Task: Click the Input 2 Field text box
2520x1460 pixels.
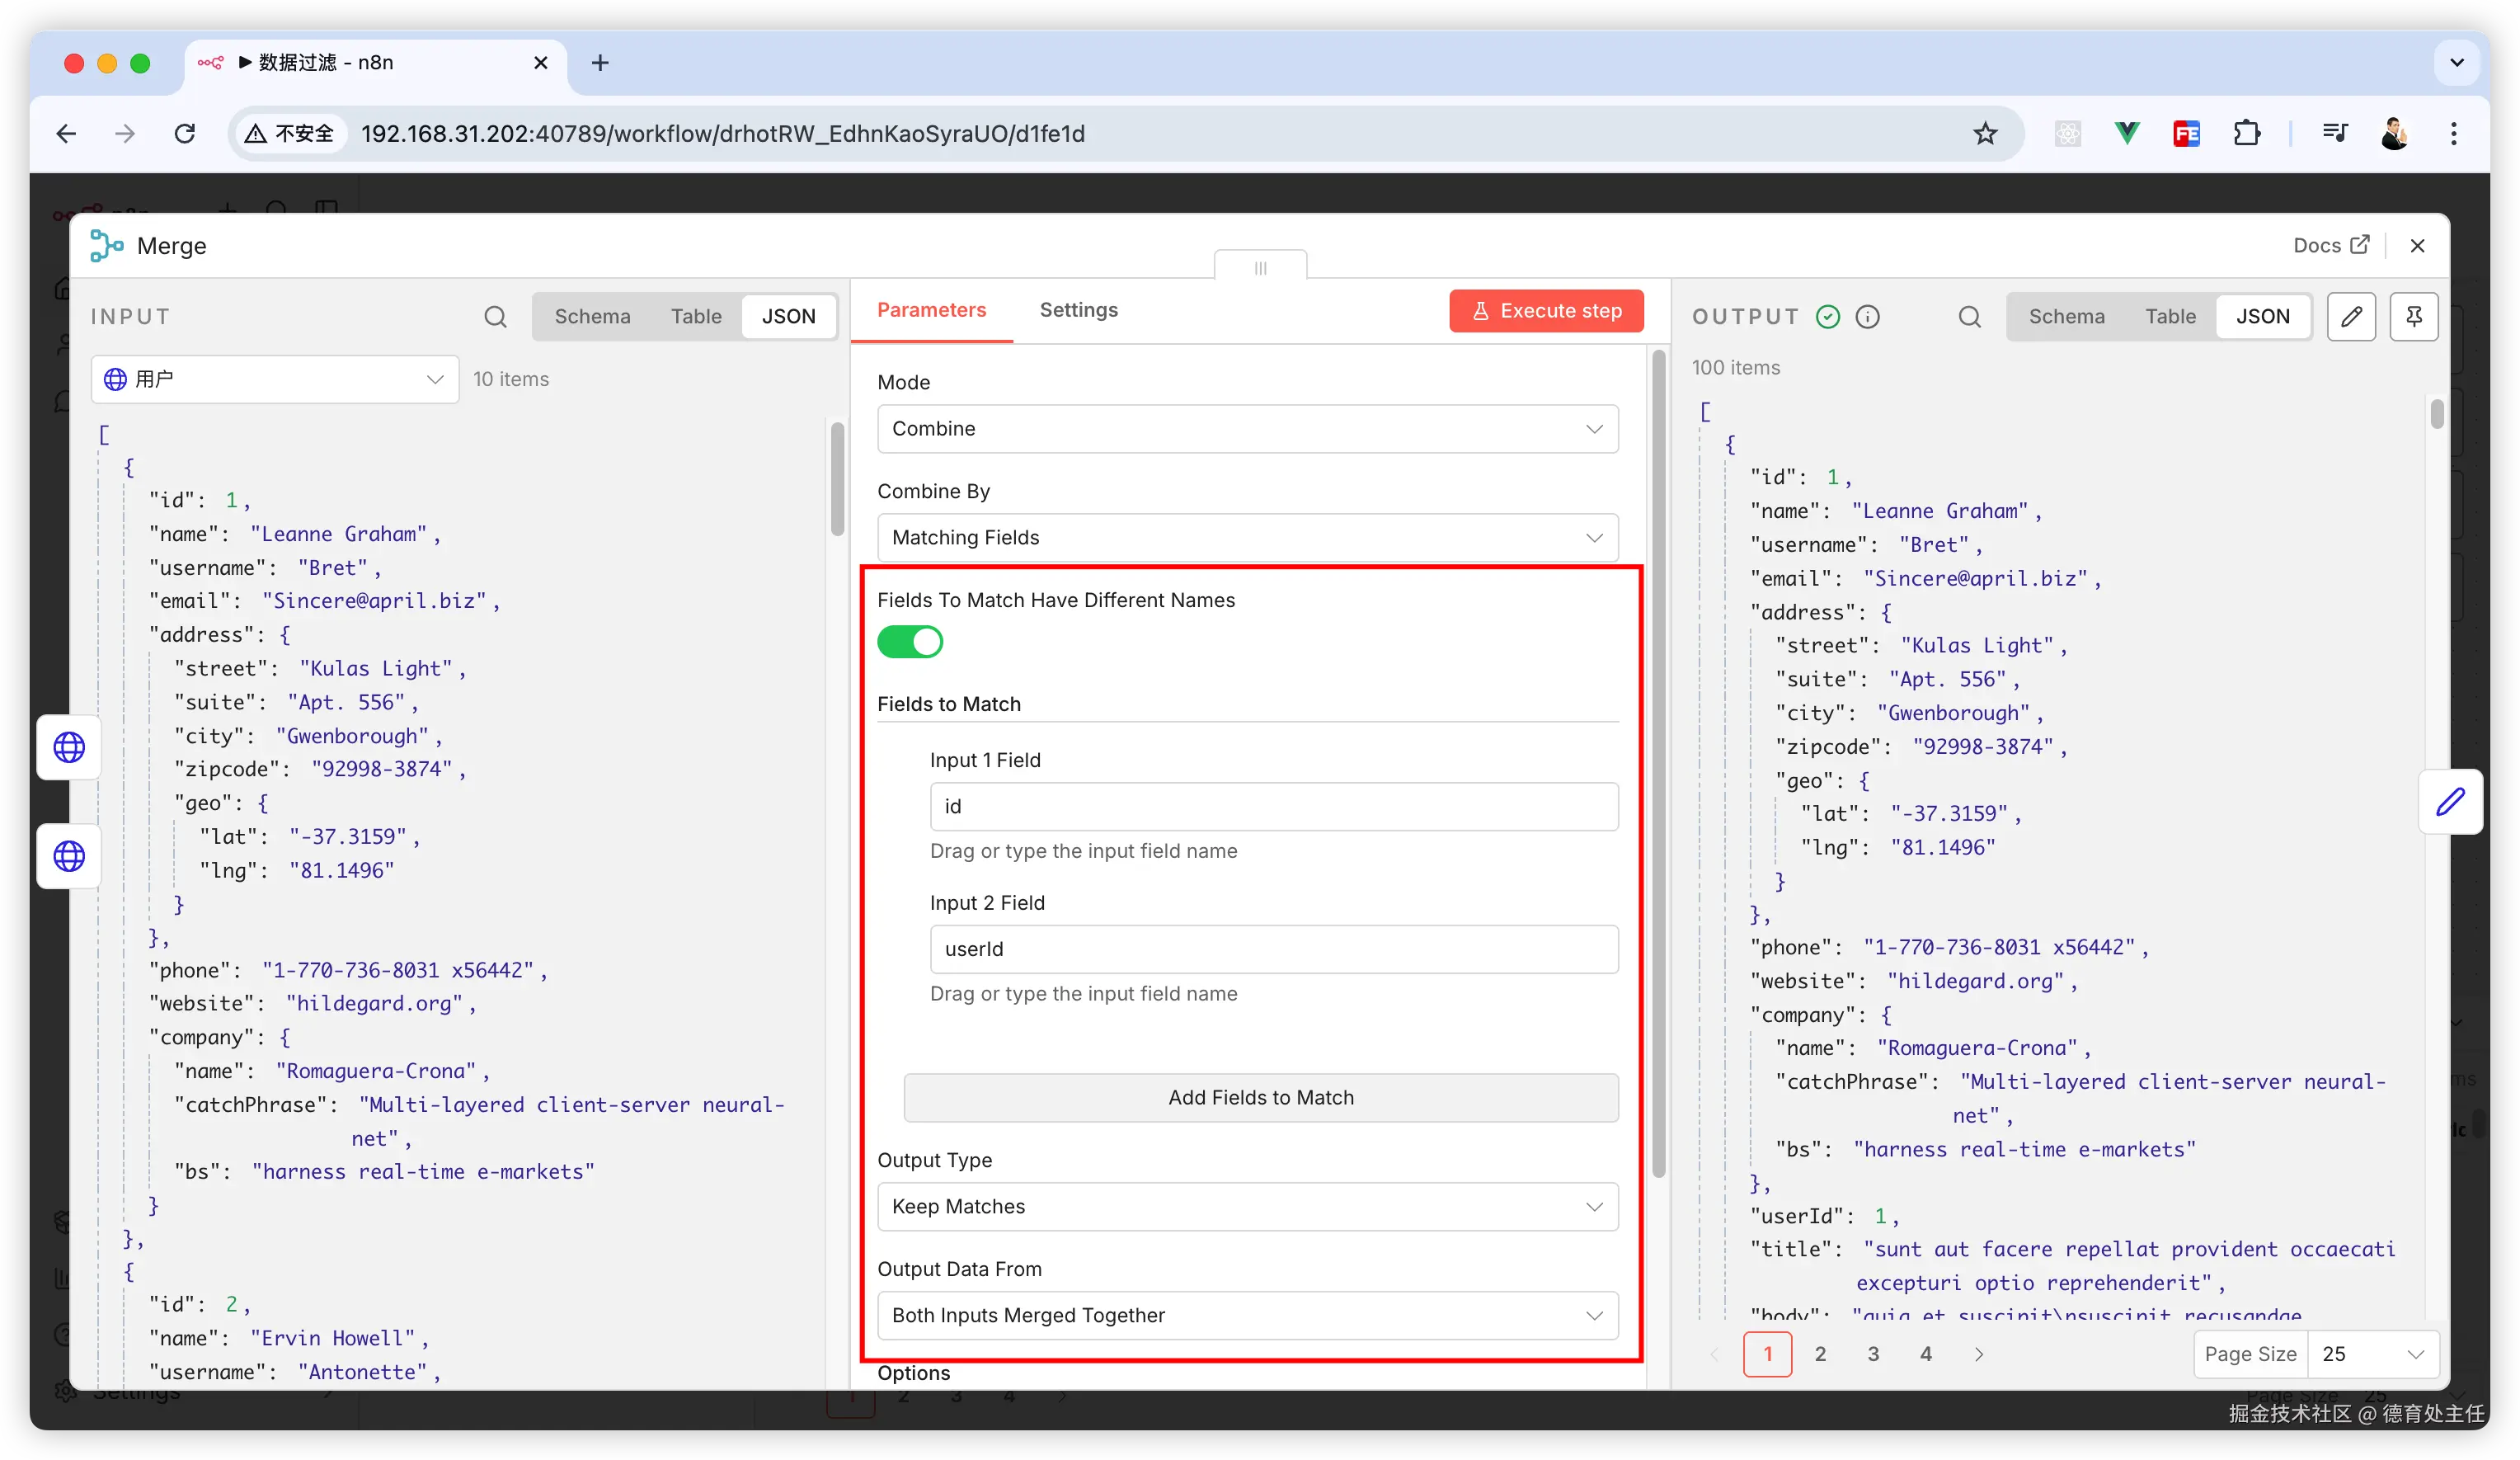Action: point(1273,949)
